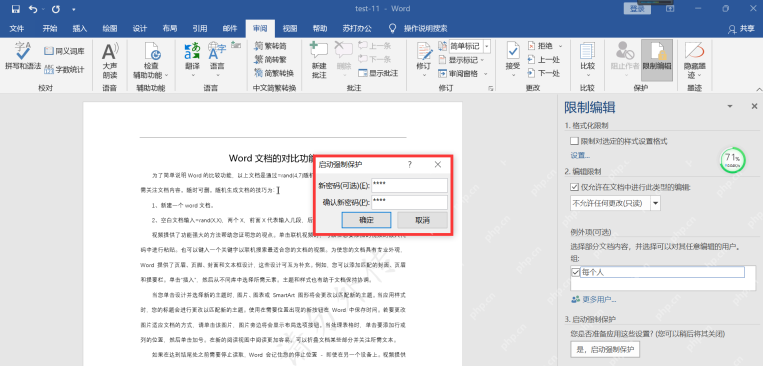
Task: Click the 确认新密码 password field
Action: (409, 202)
